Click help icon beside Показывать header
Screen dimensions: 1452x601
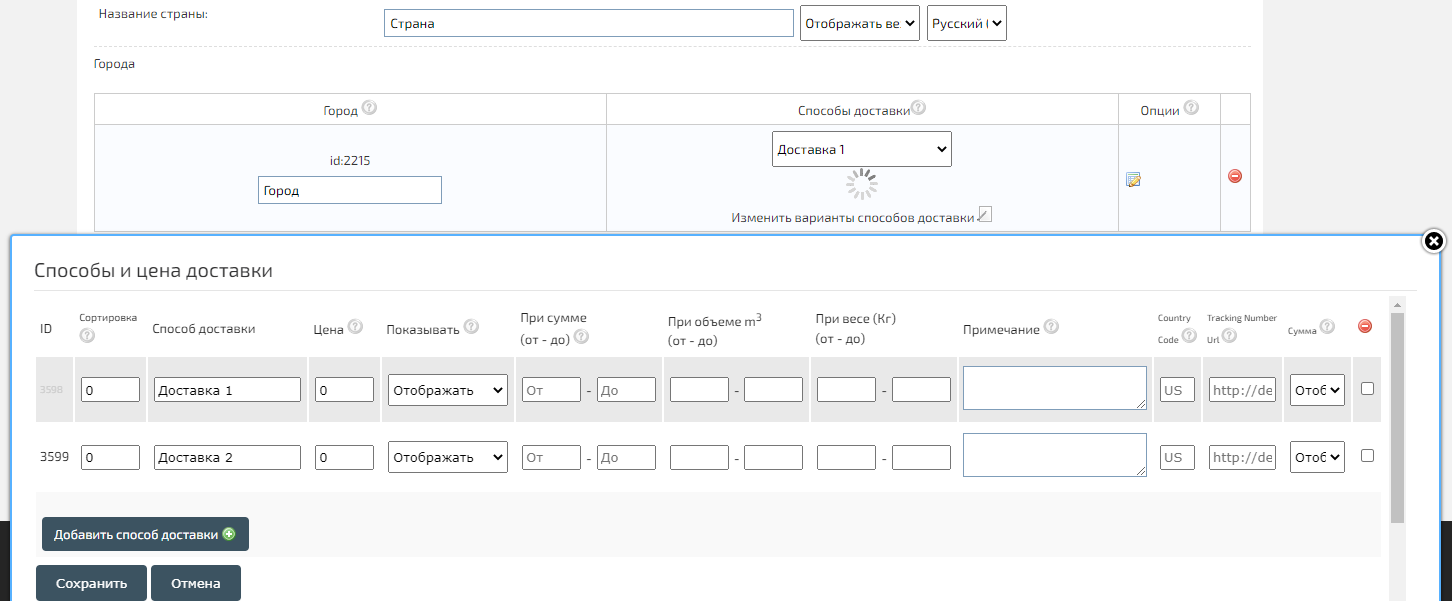[x=471, y=327]
